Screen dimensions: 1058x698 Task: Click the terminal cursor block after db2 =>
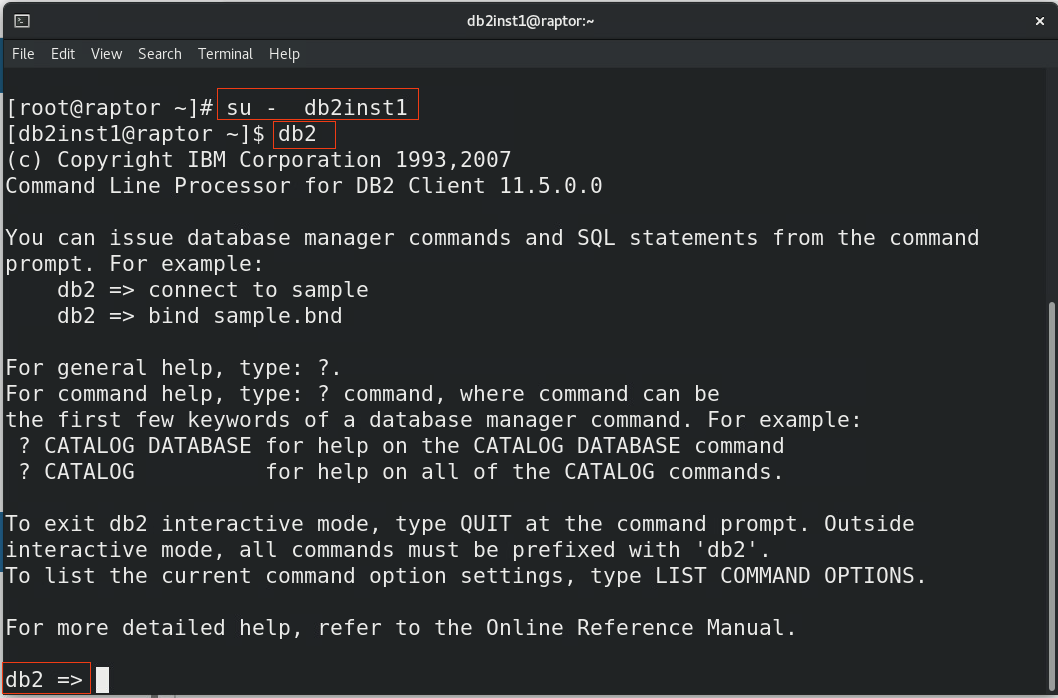tap(103, 680)
